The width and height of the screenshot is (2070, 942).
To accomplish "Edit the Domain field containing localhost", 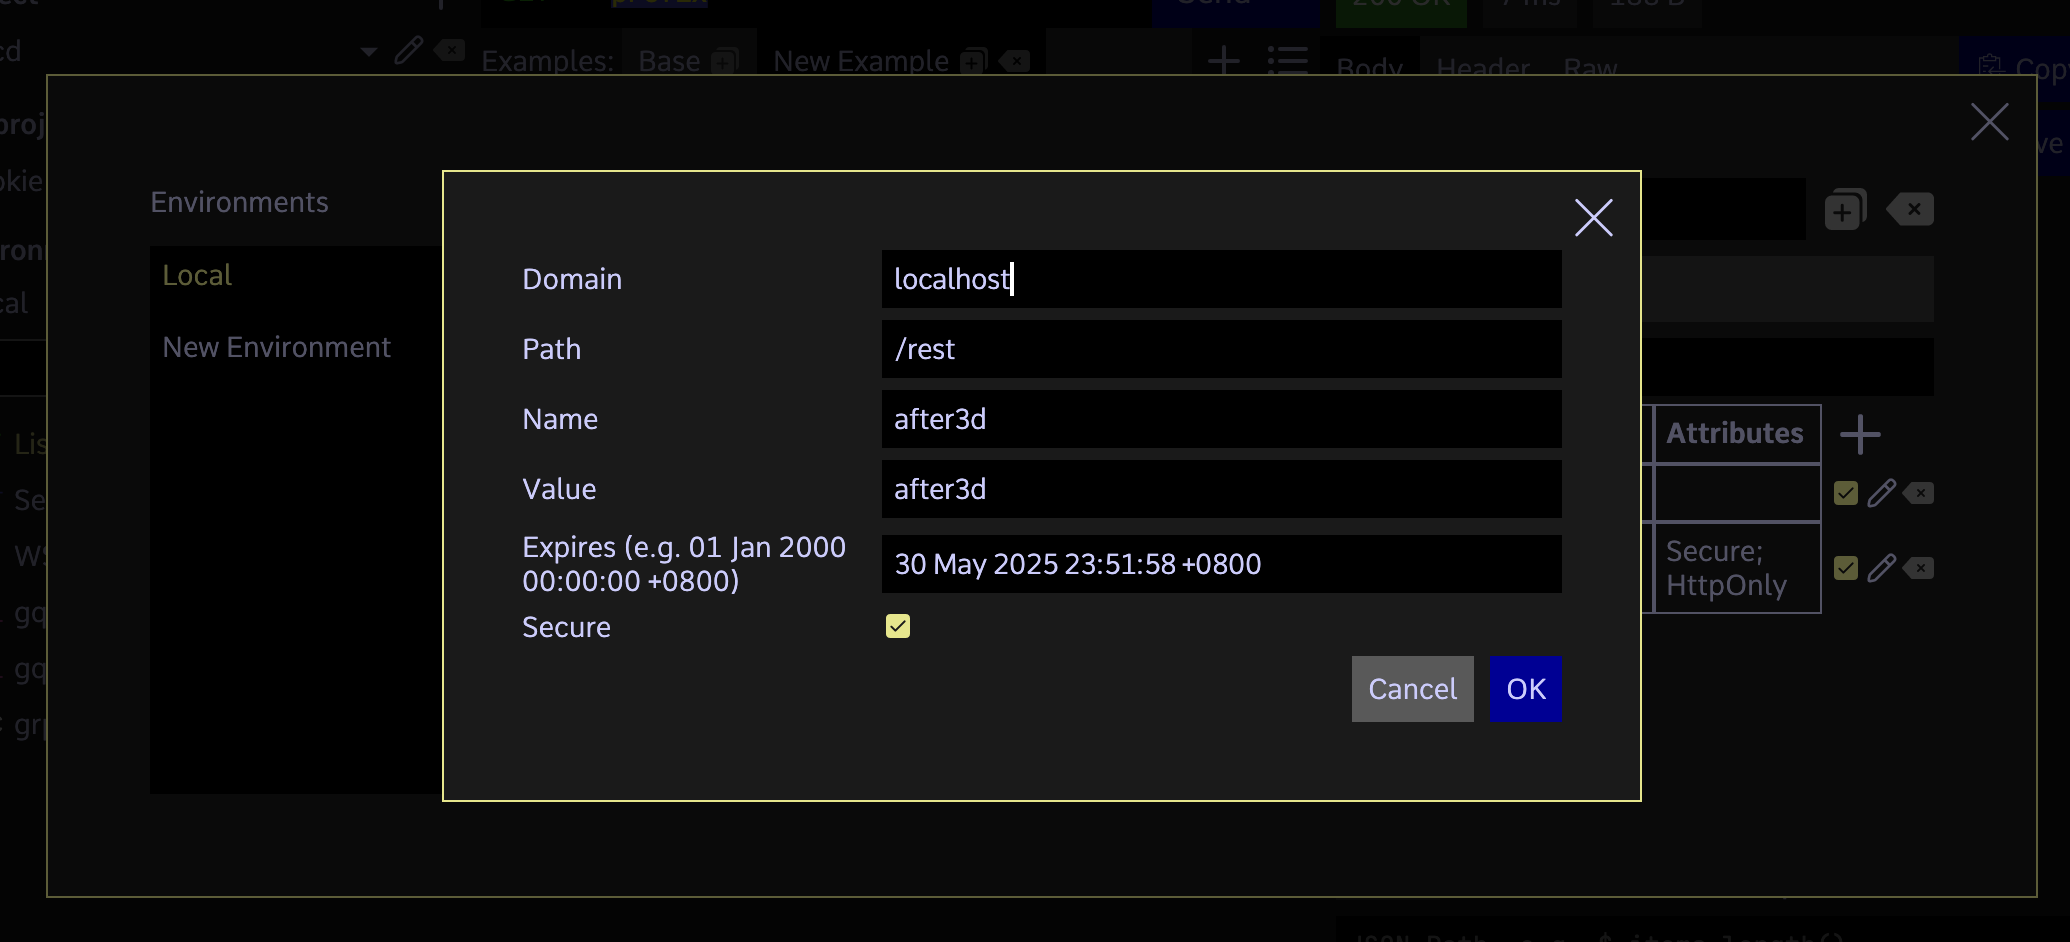I will tap(1221, 279).
